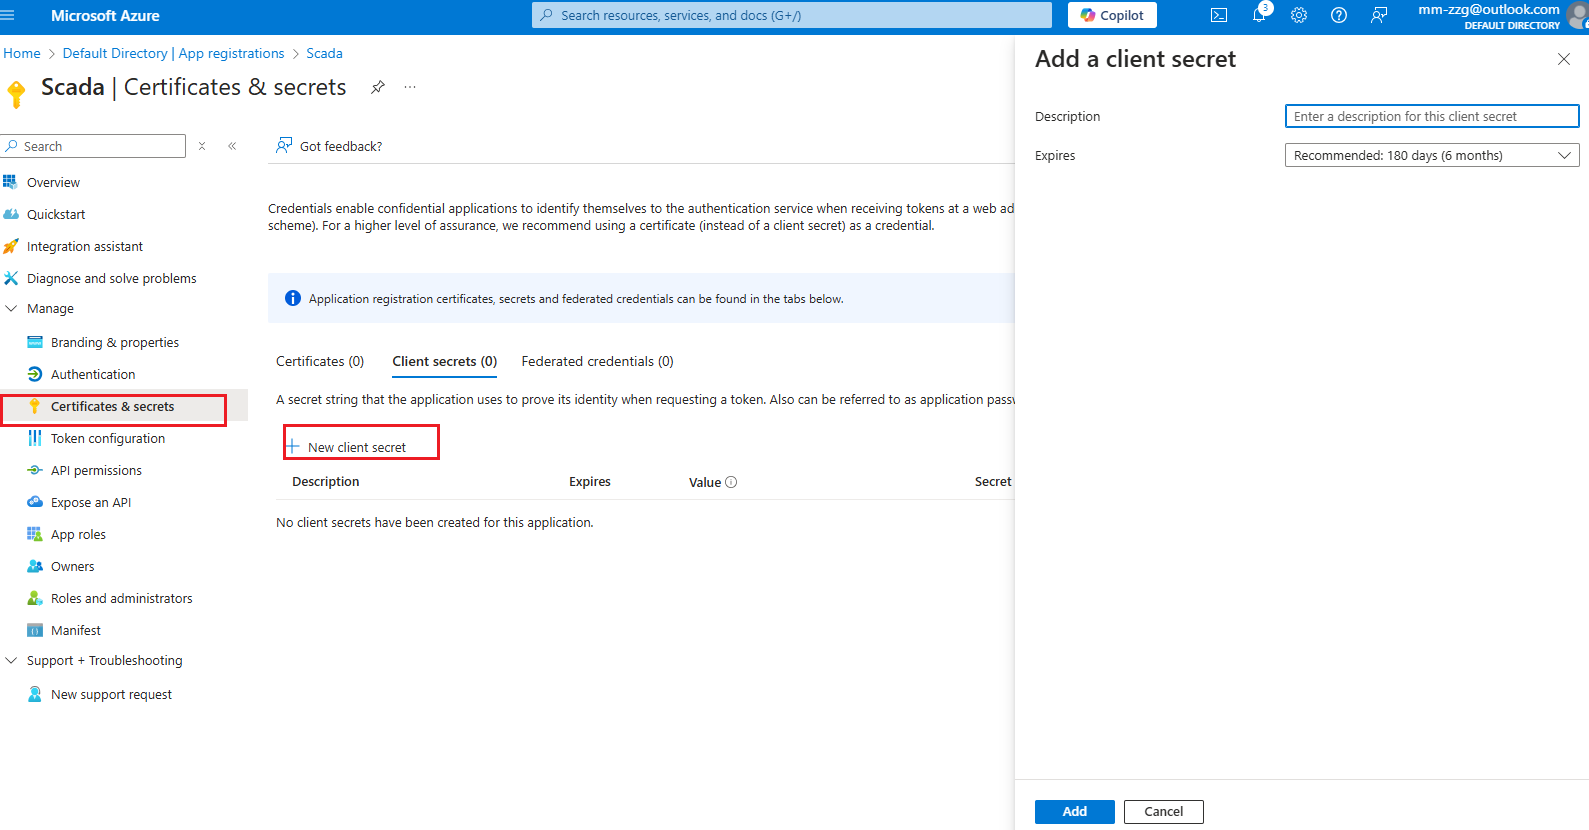
Task: Click the Cancel button
Action: tap(1163, 811)
